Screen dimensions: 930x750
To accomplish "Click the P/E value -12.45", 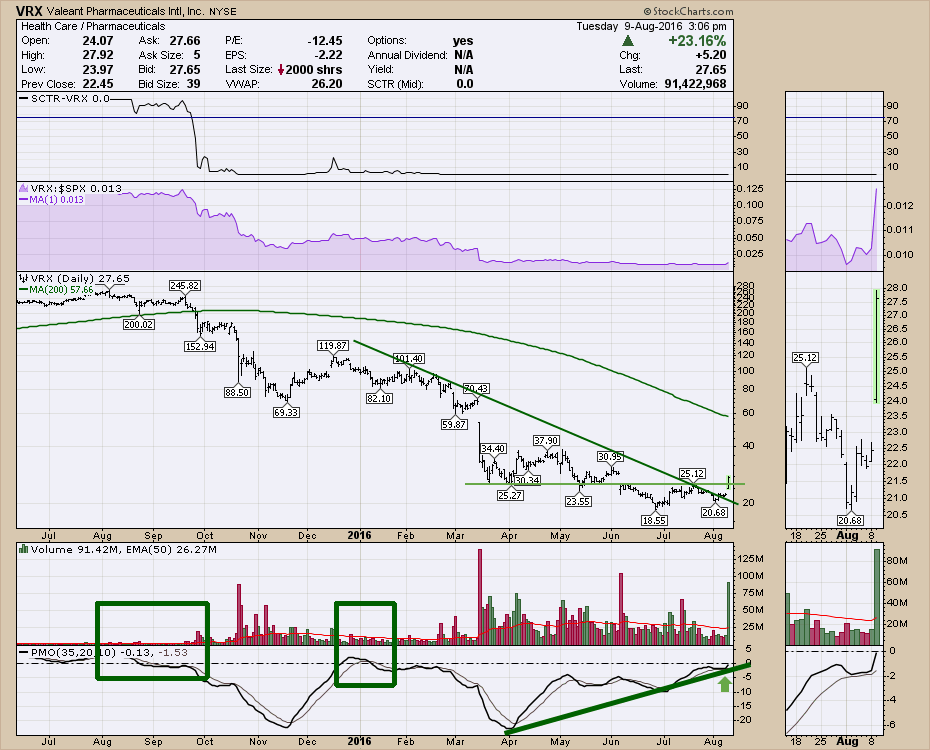I will (325, 41).
